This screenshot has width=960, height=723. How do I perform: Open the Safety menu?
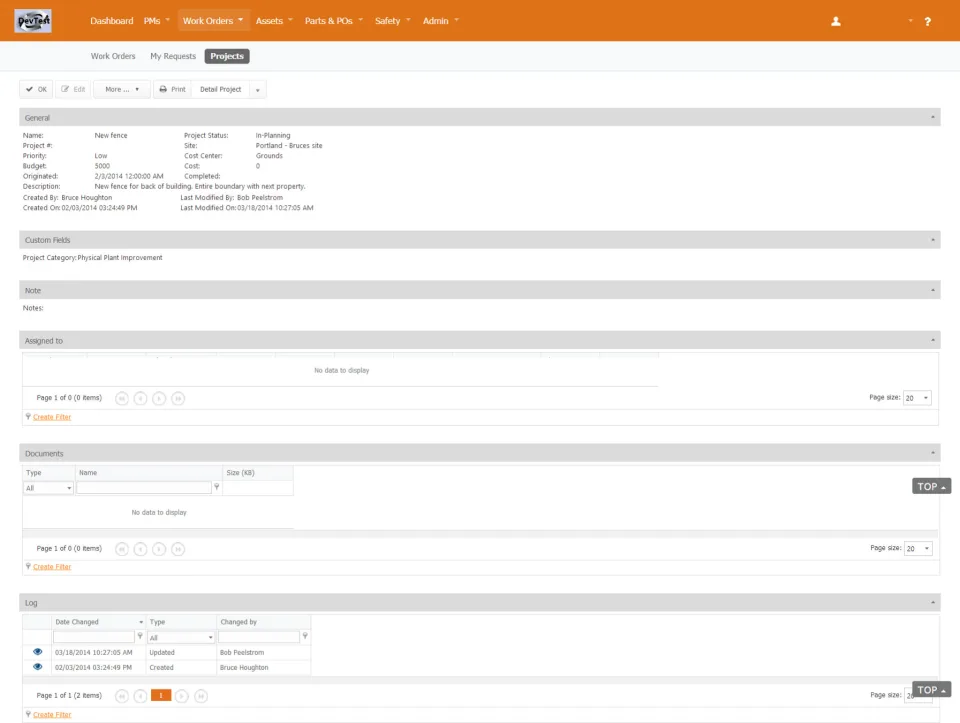pos(392,21)
